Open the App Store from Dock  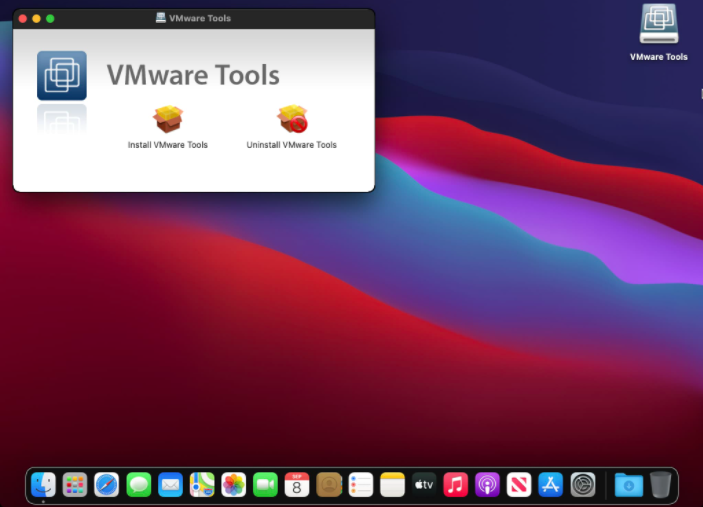click(x=551, y=485)
